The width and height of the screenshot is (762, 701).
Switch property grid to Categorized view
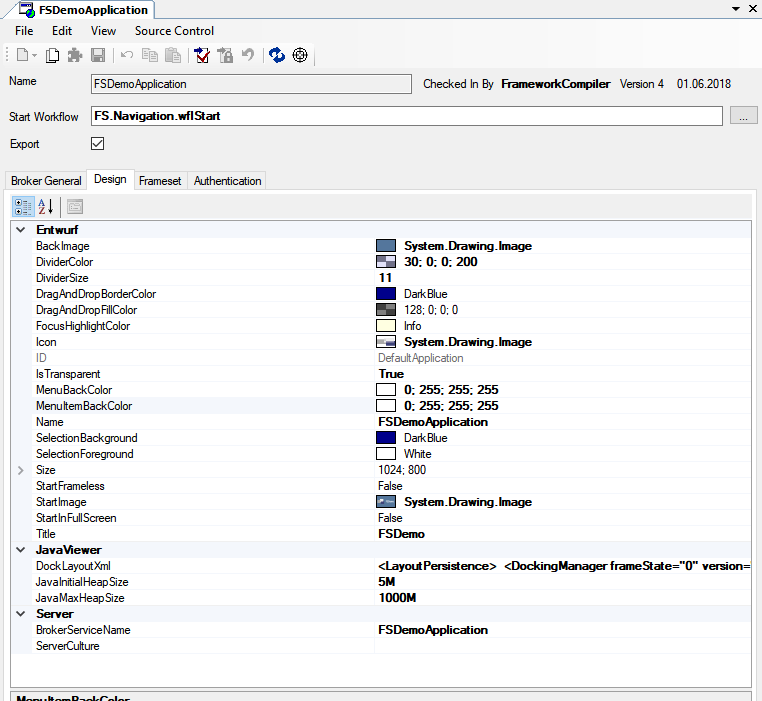[x=23, y=207]
